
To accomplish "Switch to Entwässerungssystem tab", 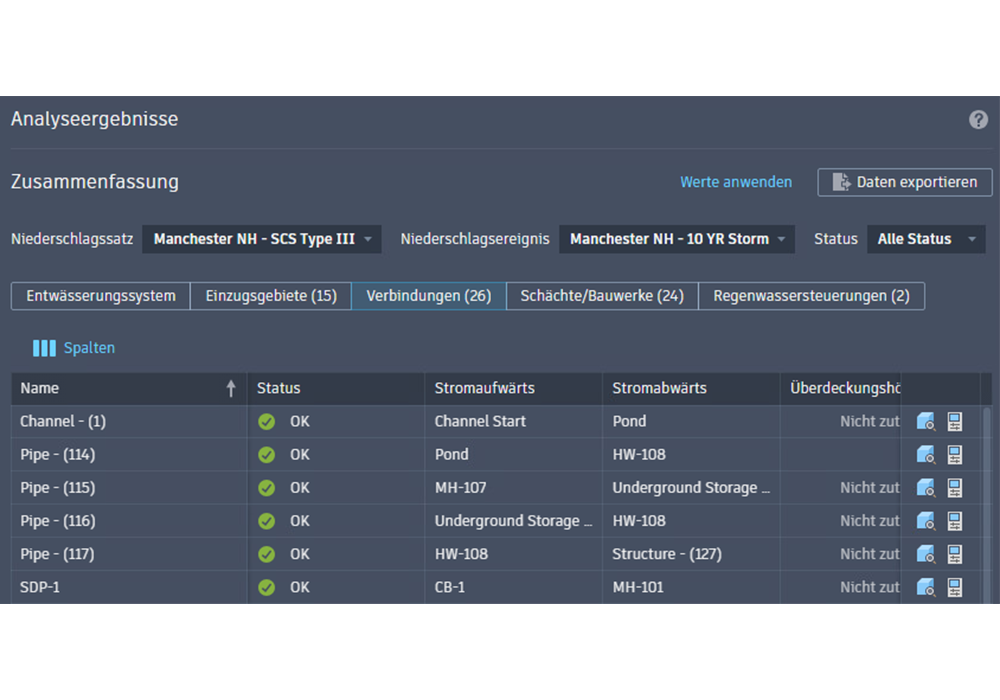I will [x=101, y=296].
